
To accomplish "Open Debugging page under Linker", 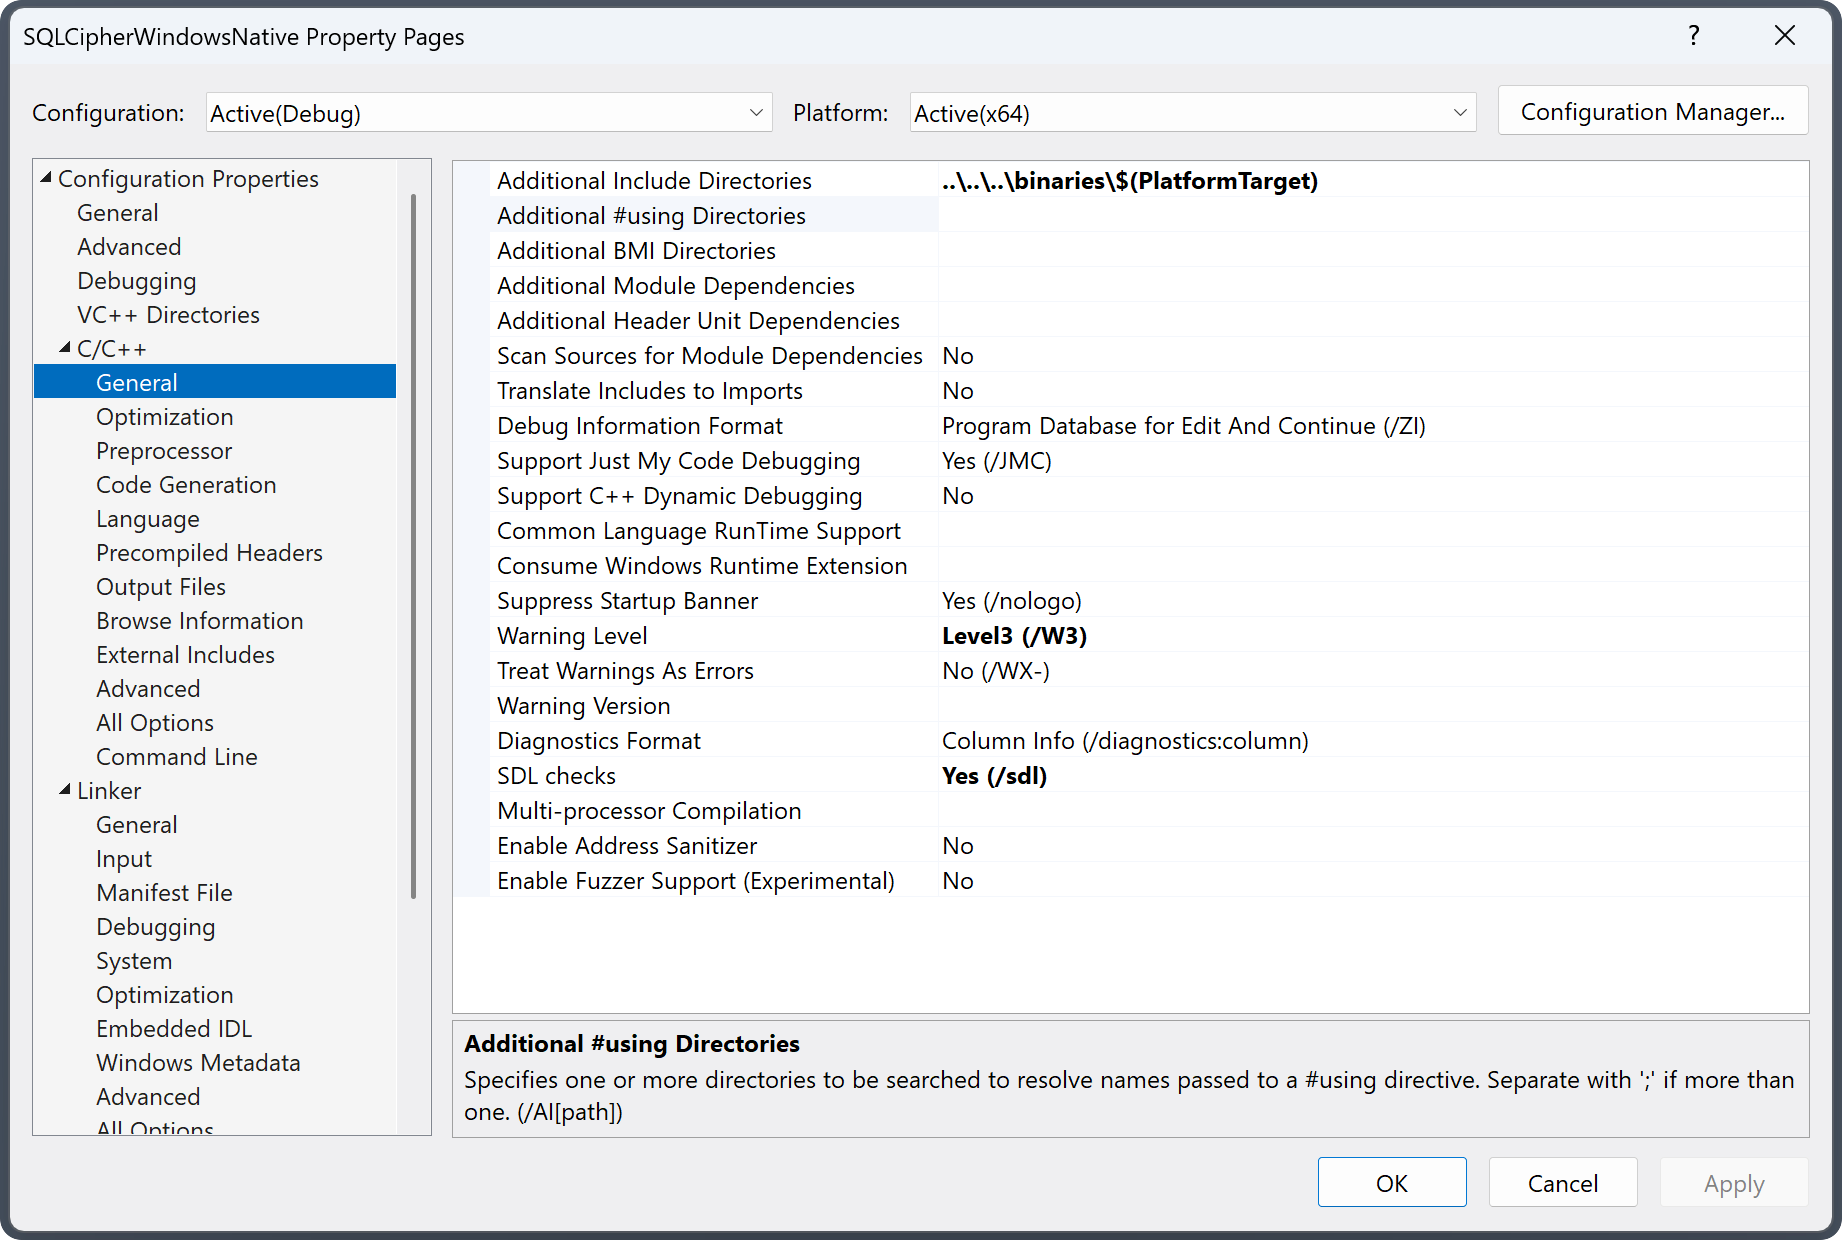I will (x=155, y=927).
